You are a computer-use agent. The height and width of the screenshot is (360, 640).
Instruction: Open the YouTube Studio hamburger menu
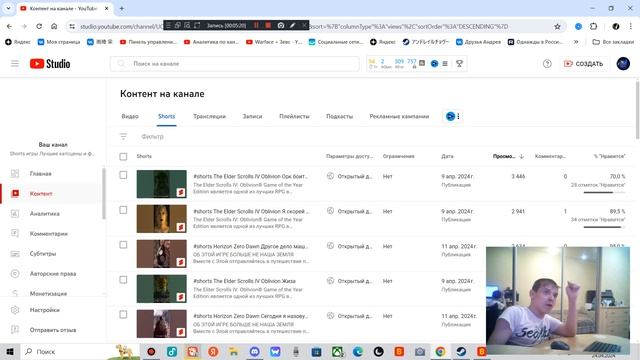click(15, 64)
